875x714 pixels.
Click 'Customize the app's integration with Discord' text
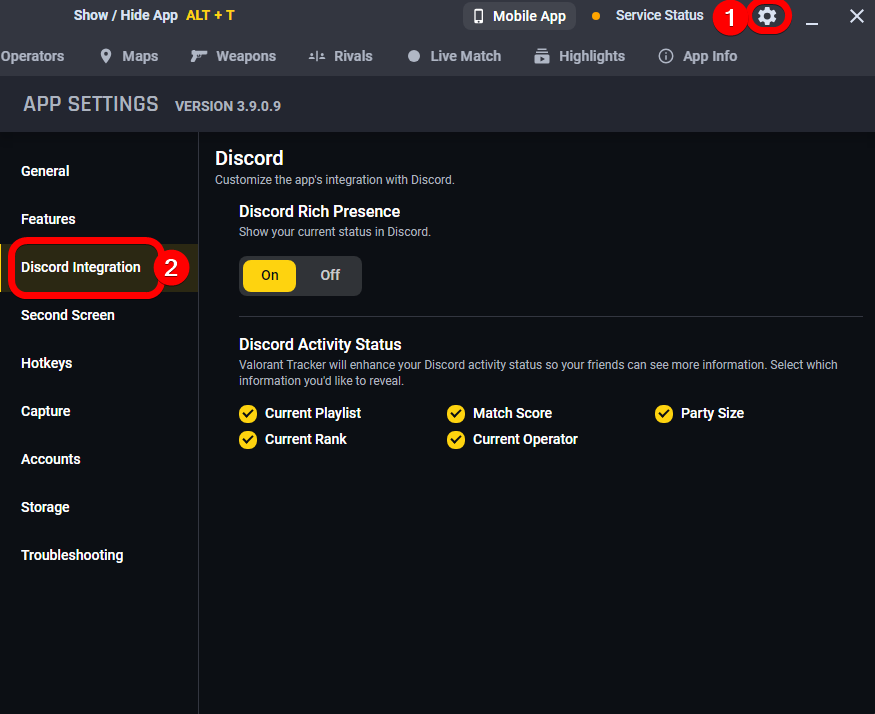point(335,180)
